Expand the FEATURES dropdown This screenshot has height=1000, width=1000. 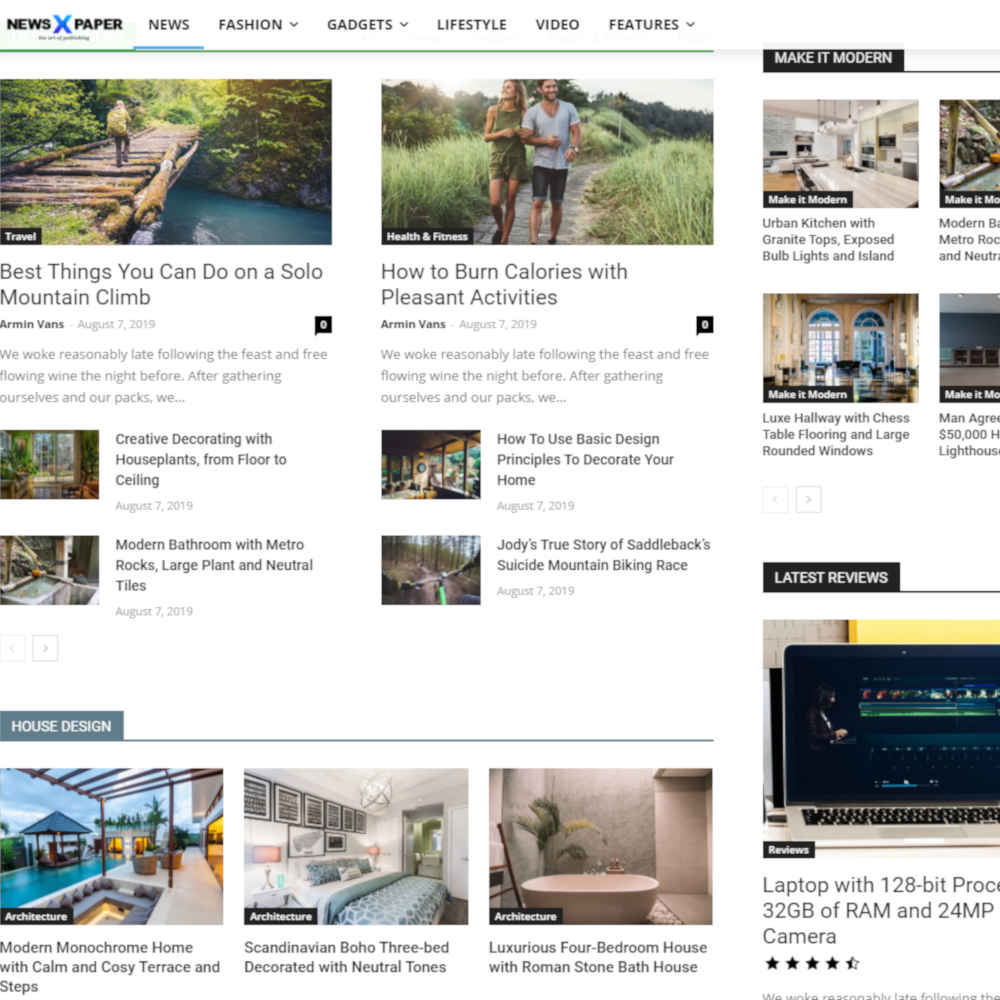pyautogui.click(x=651, y=24)
